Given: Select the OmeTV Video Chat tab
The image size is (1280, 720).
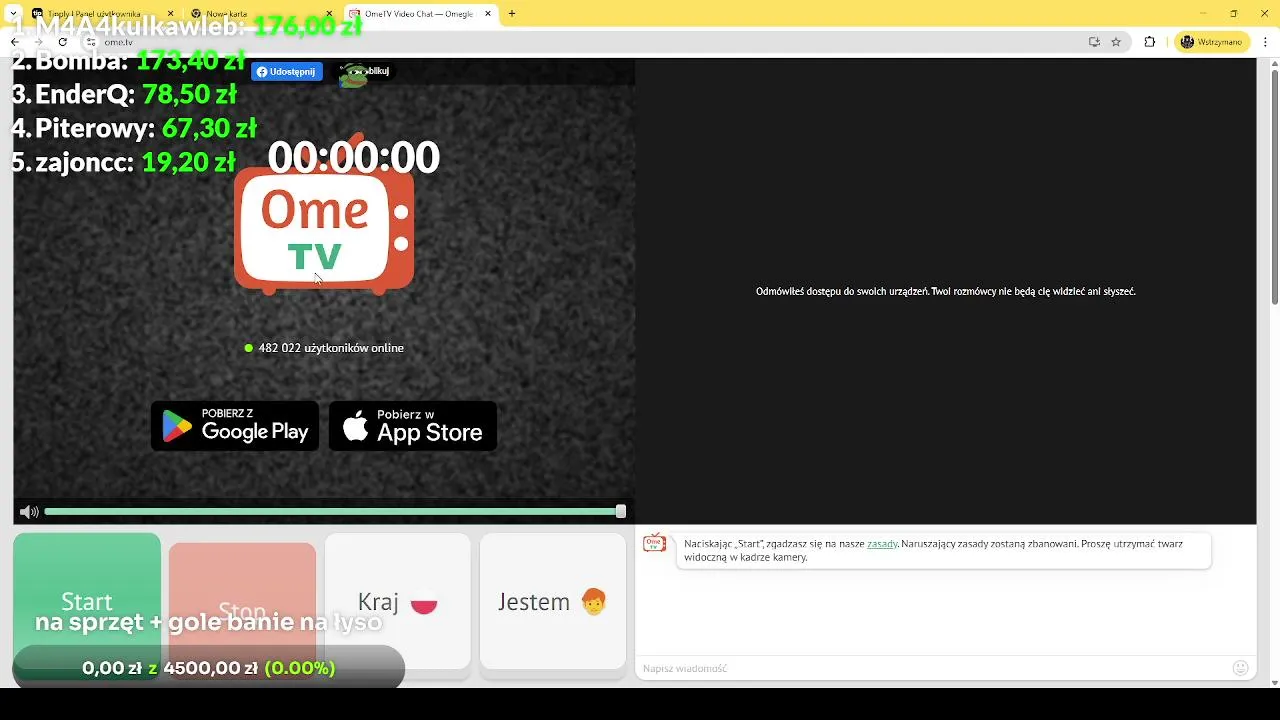Looking at the screenshot, I should 420,14.
